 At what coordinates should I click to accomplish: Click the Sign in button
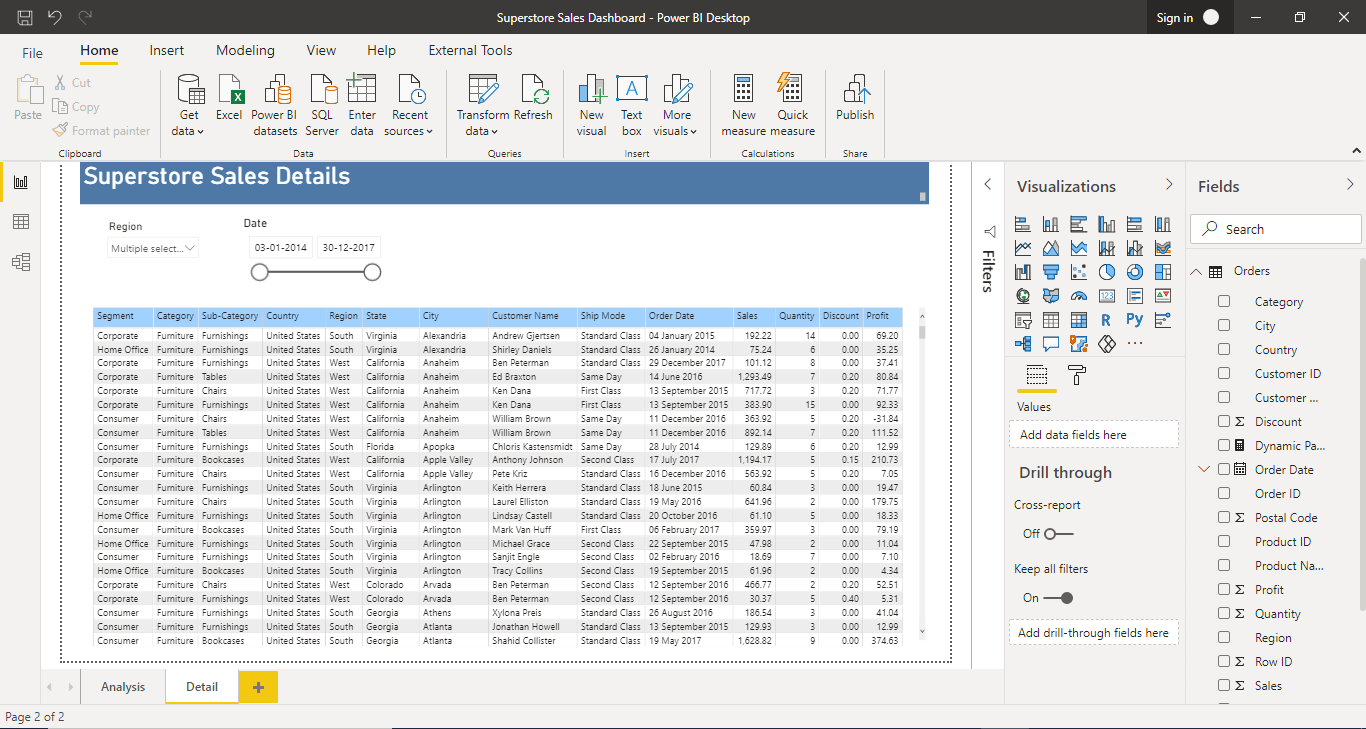click(x=1187, y=17)
